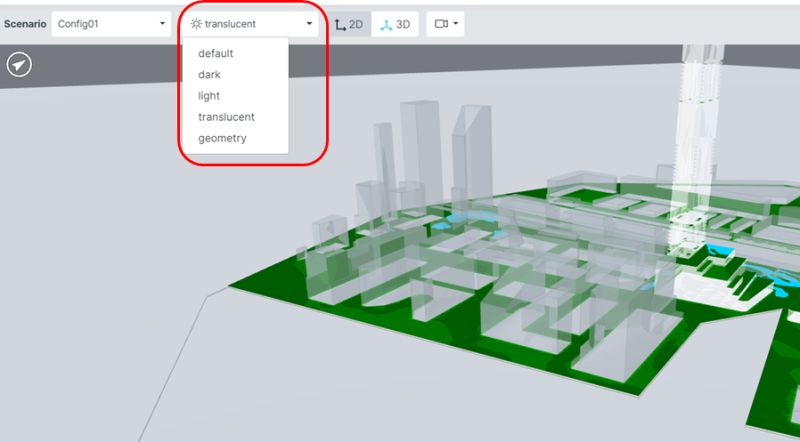
Task: Click the compass navigation icon
Action: 19,65
